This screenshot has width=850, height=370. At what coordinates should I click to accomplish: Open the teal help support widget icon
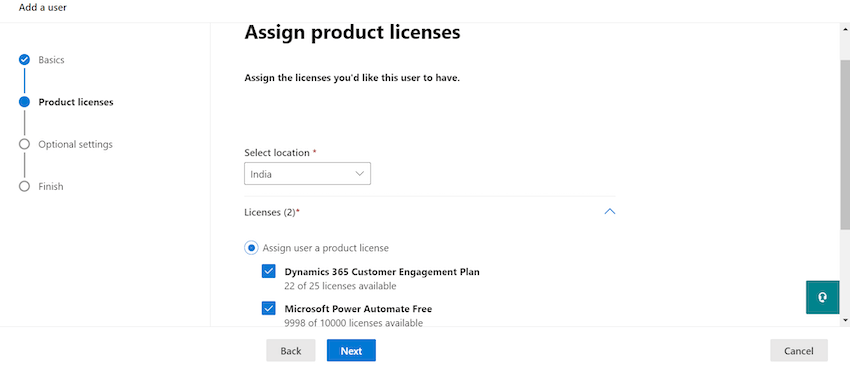tap(822, 297)
